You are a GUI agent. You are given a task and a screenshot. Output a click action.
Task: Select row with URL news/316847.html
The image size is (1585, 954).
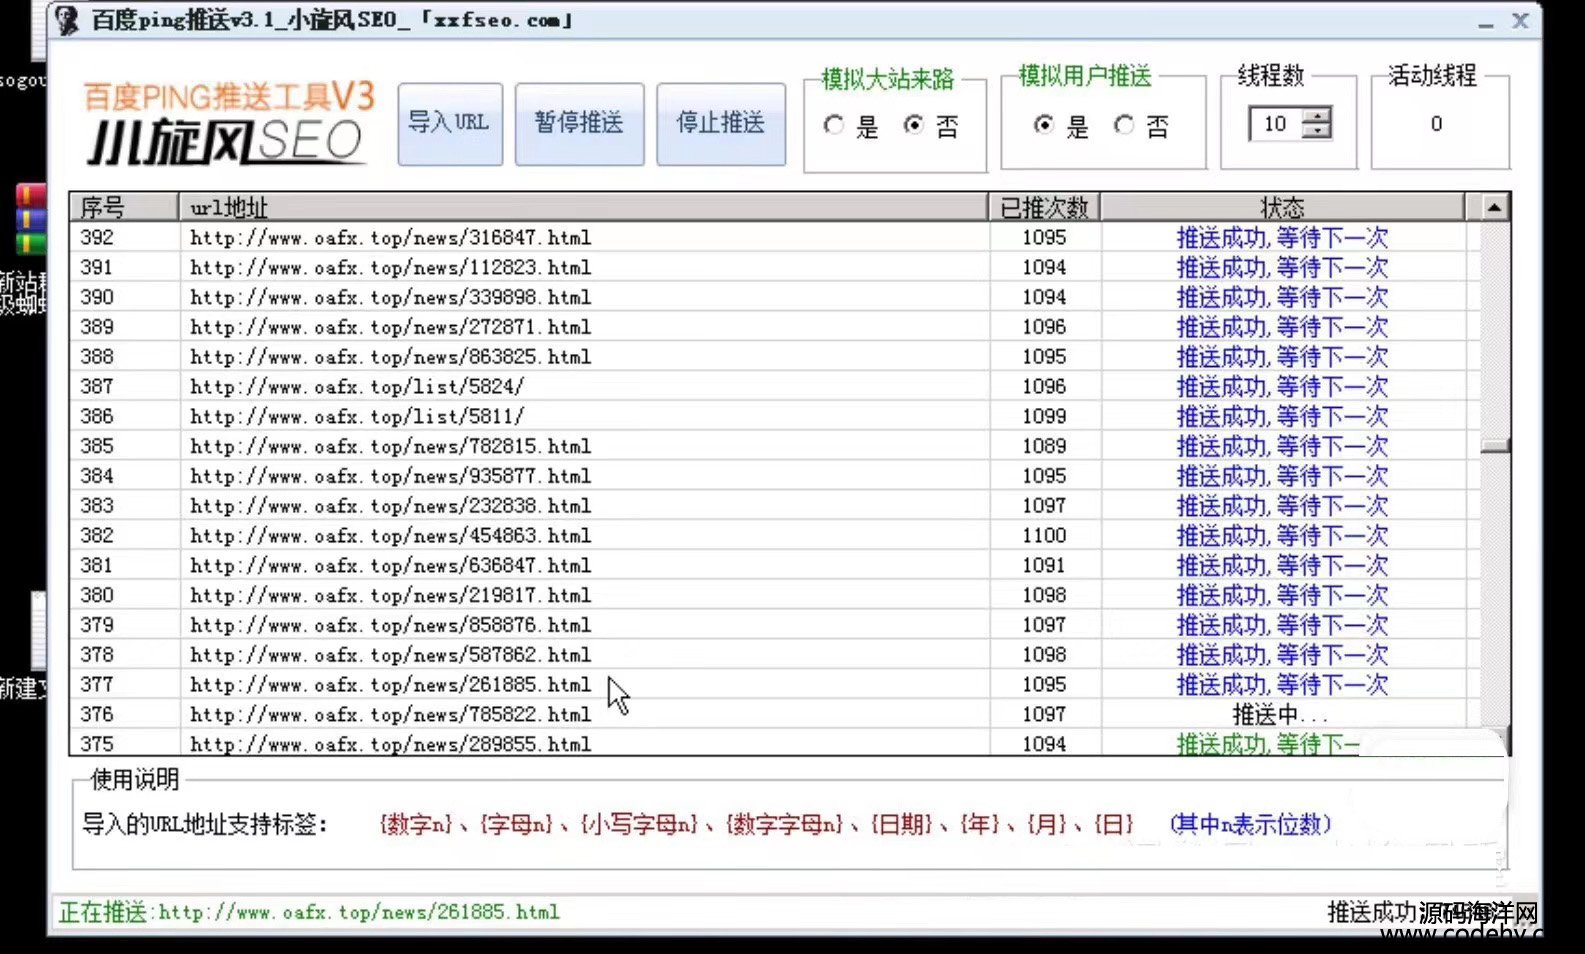click(775, 238)
